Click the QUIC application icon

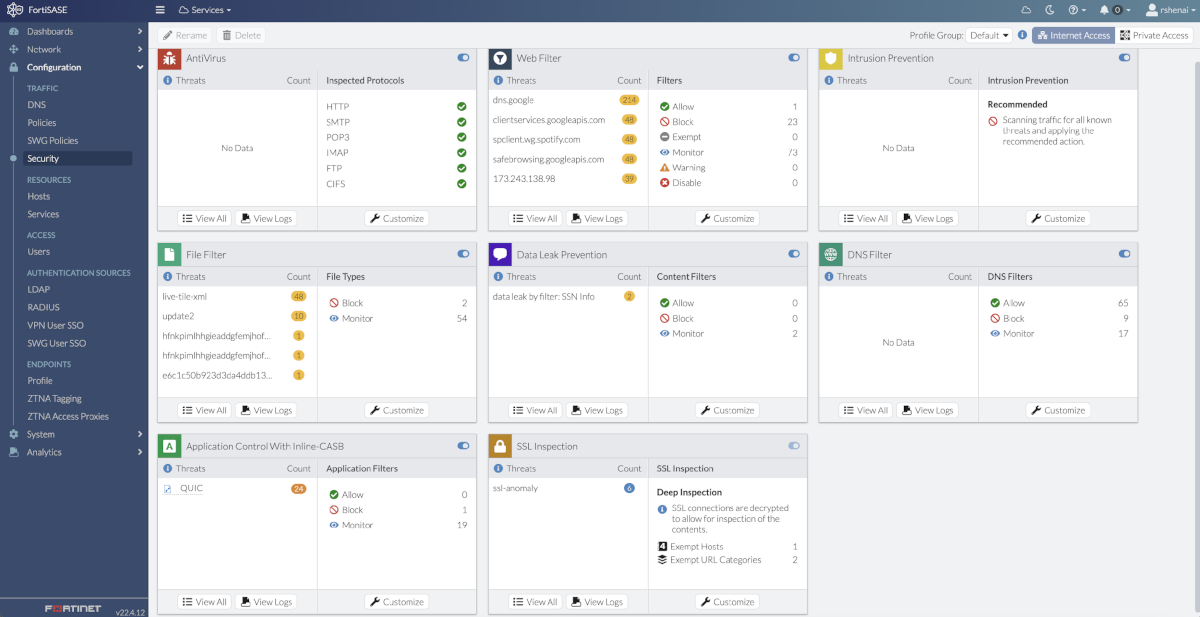[168, 489]
